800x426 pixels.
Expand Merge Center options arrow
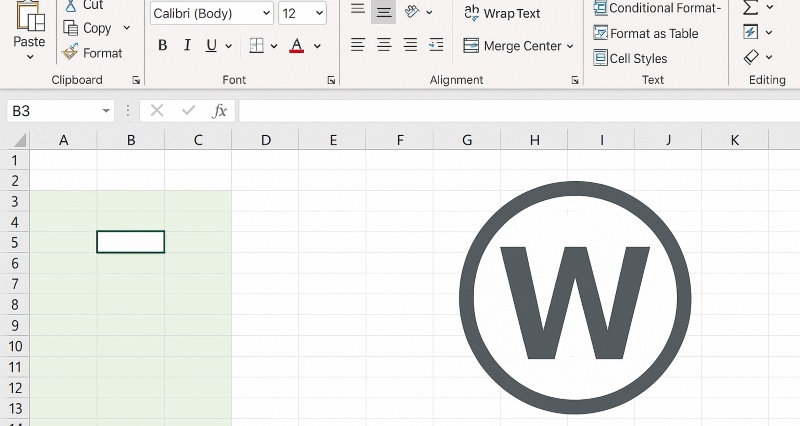(570, 46)
